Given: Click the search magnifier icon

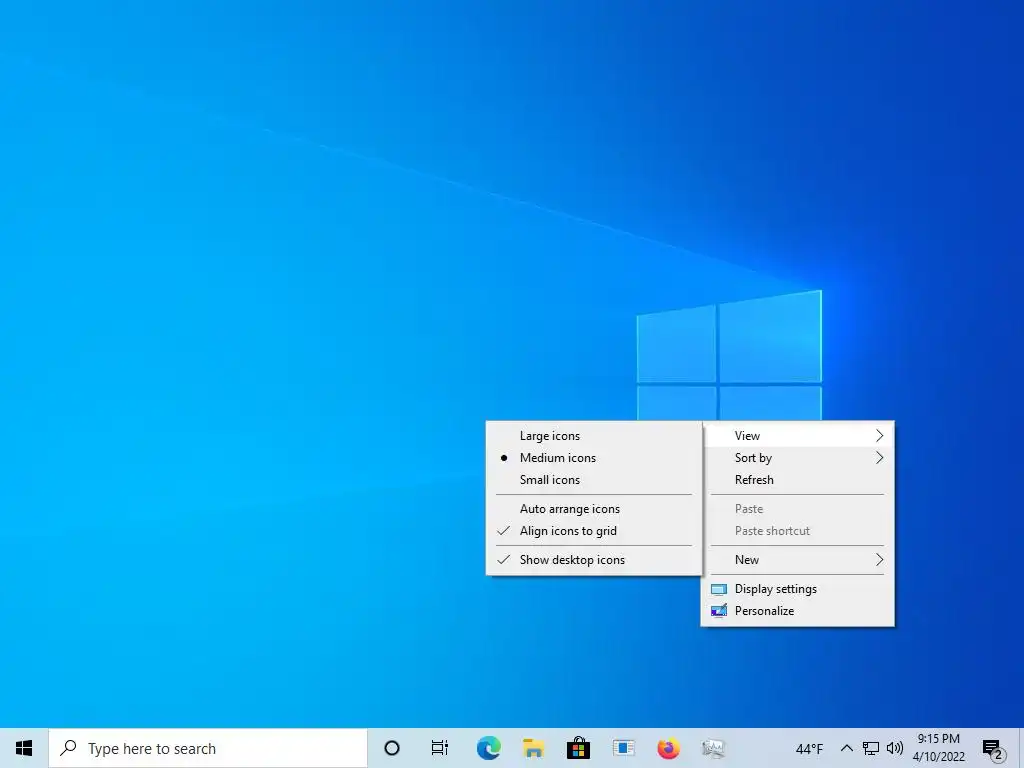Looking at the screenshot, I should tap(68, 748).
